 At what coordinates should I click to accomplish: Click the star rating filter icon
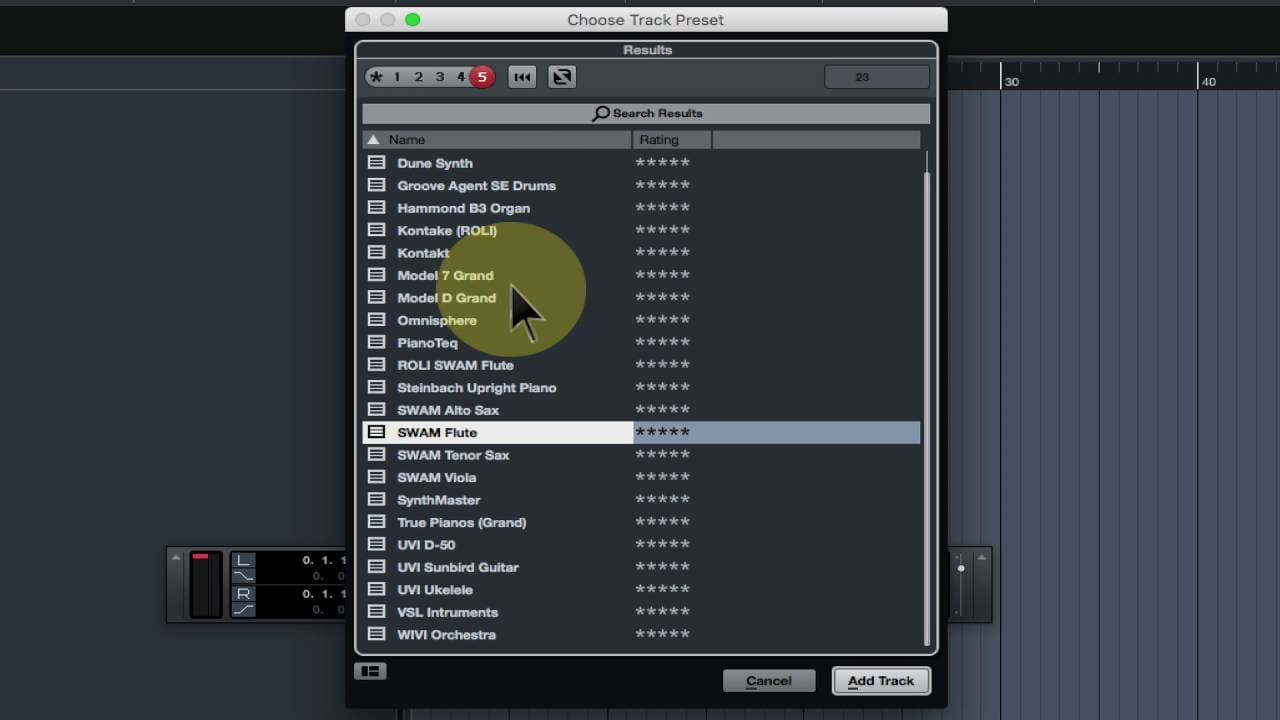pos(376,77)
